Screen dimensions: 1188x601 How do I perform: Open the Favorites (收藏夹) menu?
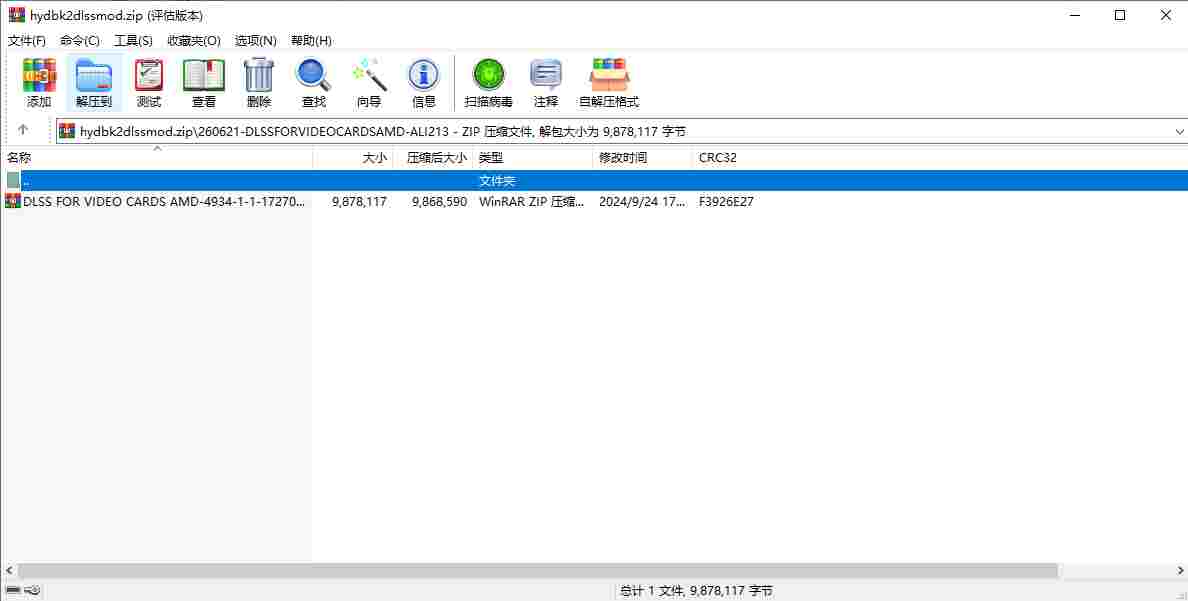coord(194,40)
